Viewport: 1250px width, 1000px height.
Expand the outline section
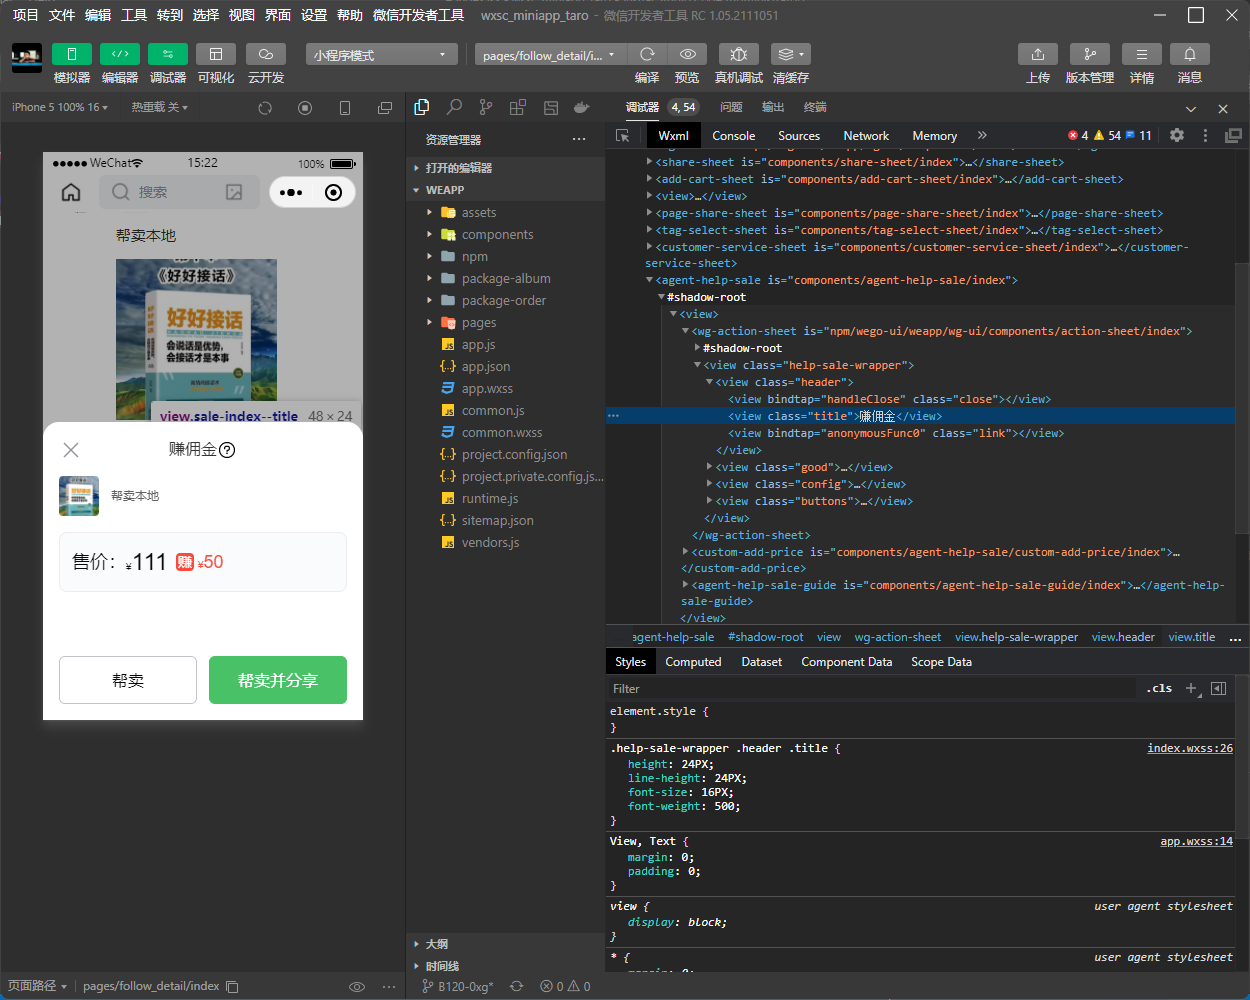tap(505, 944)
